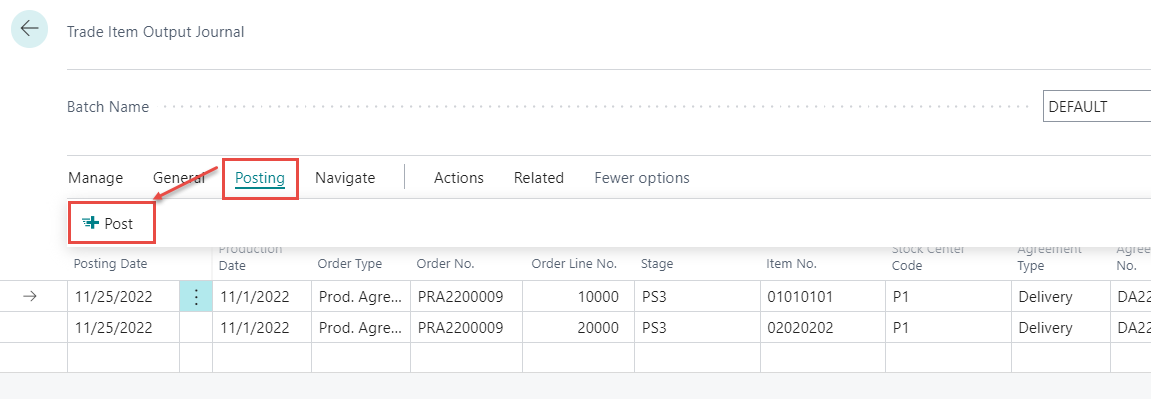
Task: Click Order Line No. 10000 cell
Action: pos(578,296)
